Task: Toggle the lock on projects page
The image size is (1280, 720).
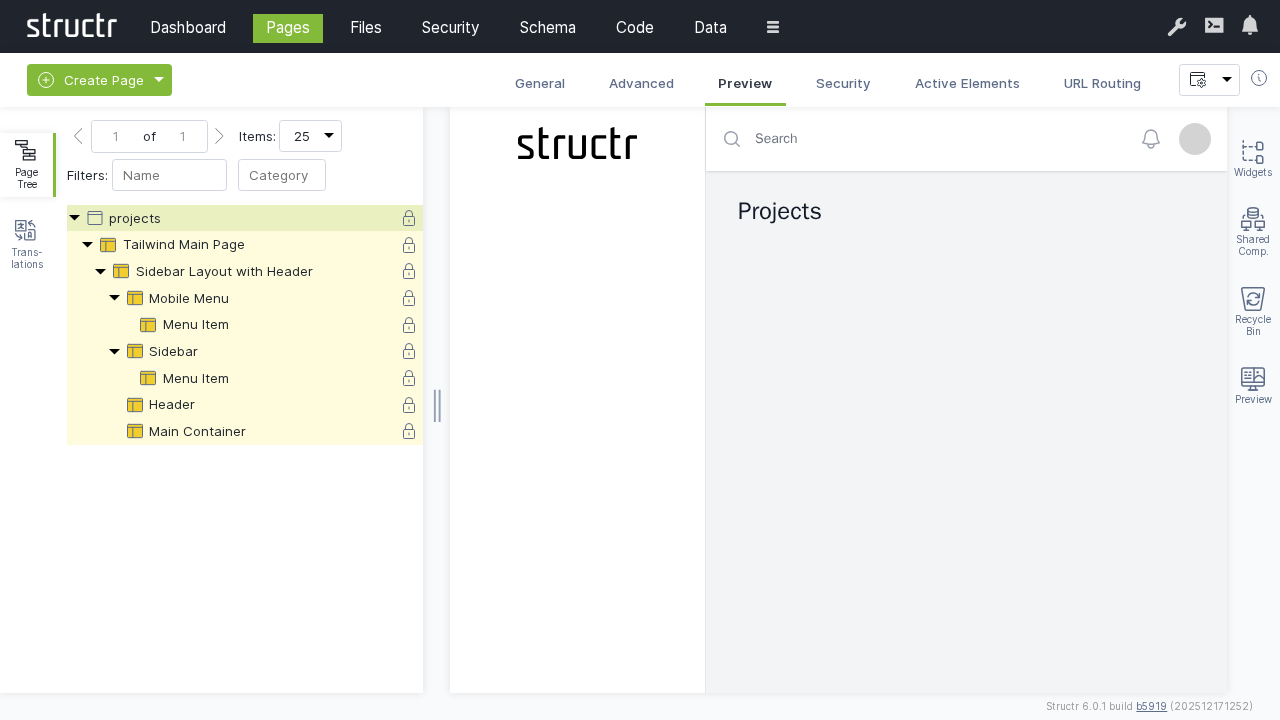Action: [x=409, y=218]
